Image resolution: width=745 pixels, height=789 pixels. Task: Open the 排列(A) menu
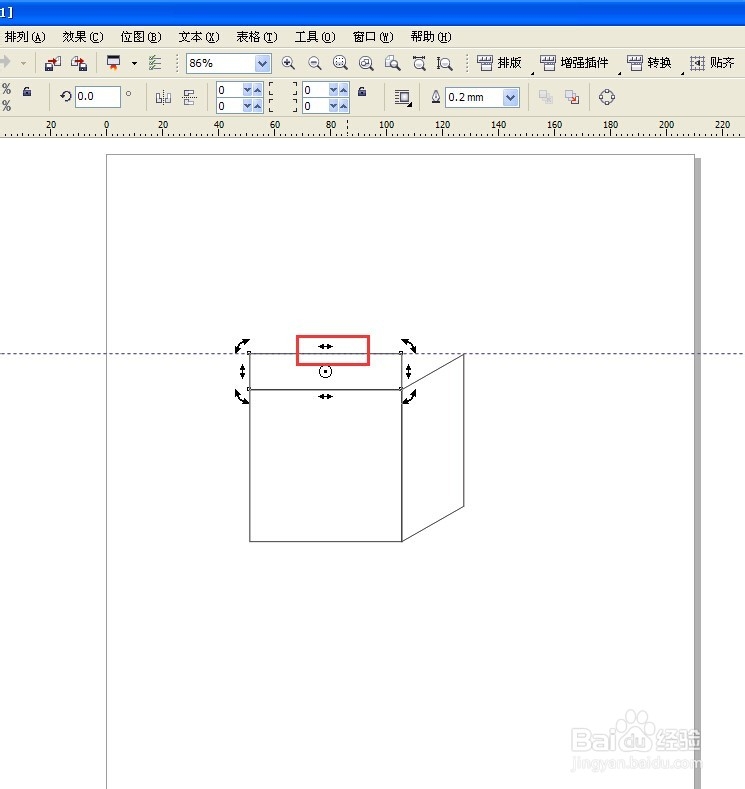click(25, 37)
